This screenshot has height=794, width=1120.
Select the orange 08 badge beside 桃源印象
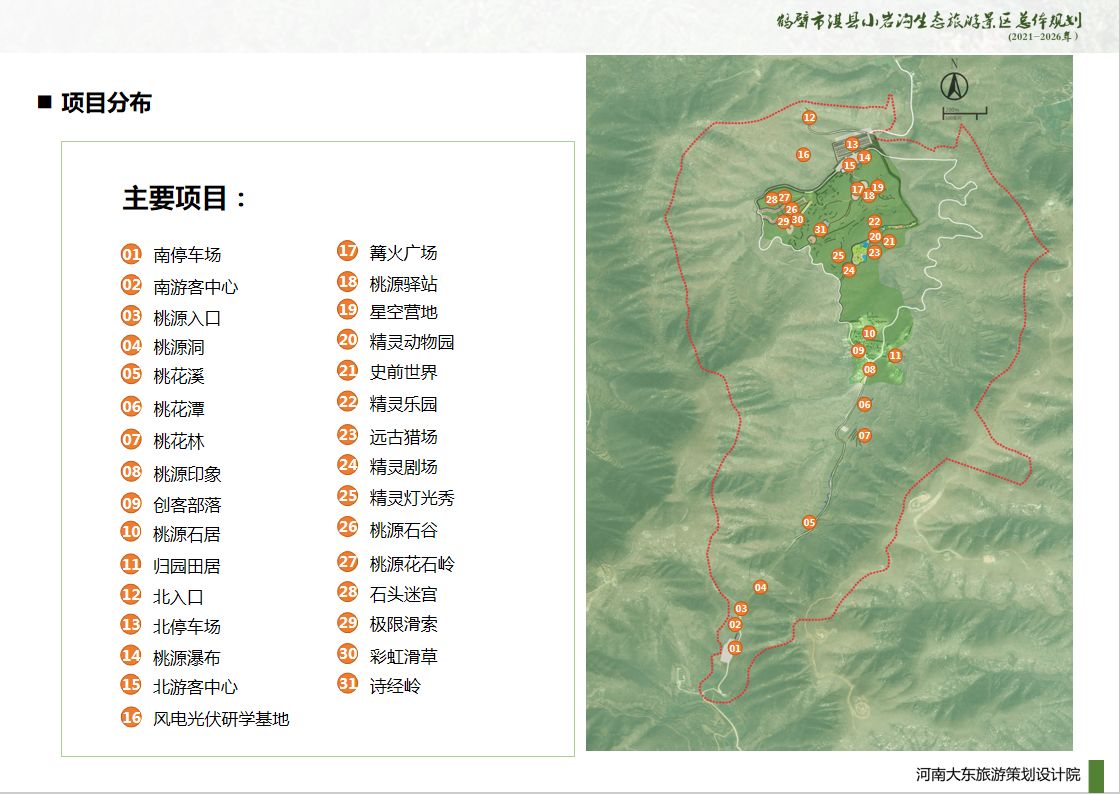131,471
